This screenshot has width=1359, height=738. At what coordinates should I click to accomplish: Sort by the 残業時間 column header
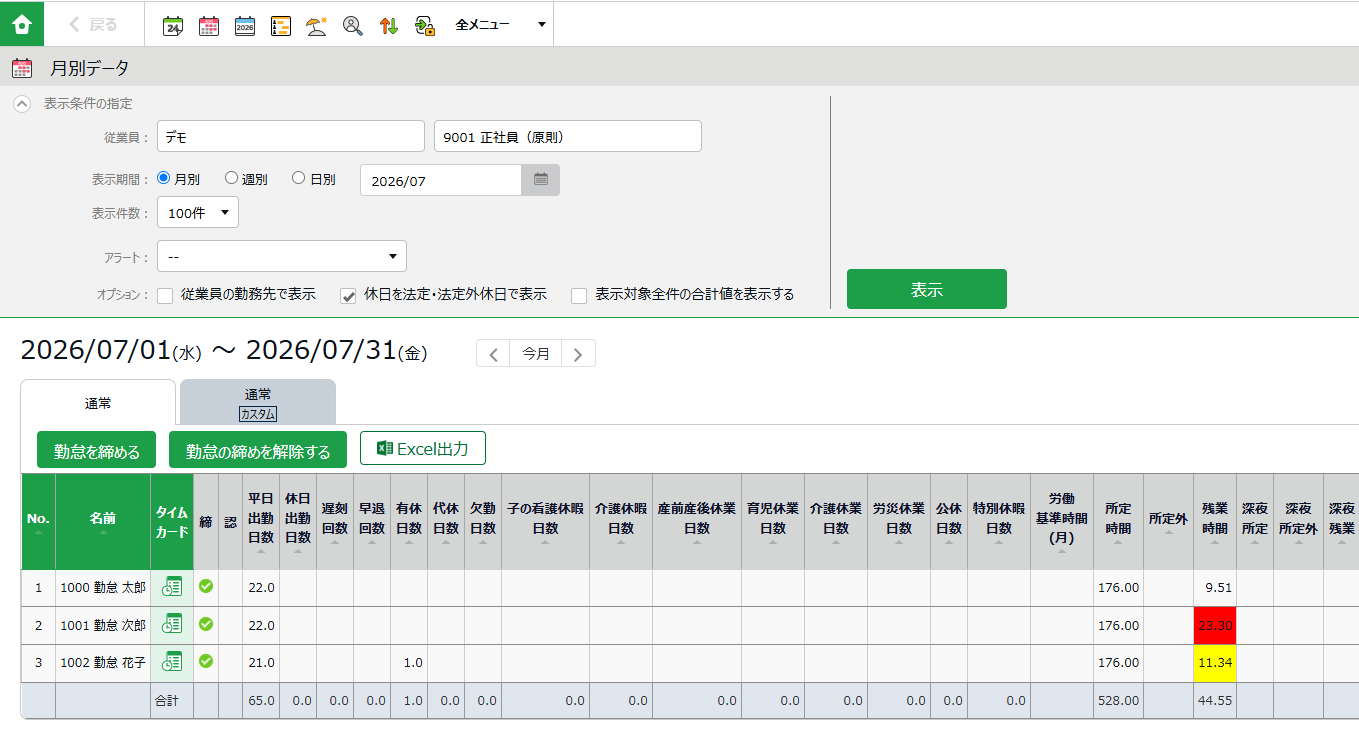pyautogui.click(x=1215, y=522)
